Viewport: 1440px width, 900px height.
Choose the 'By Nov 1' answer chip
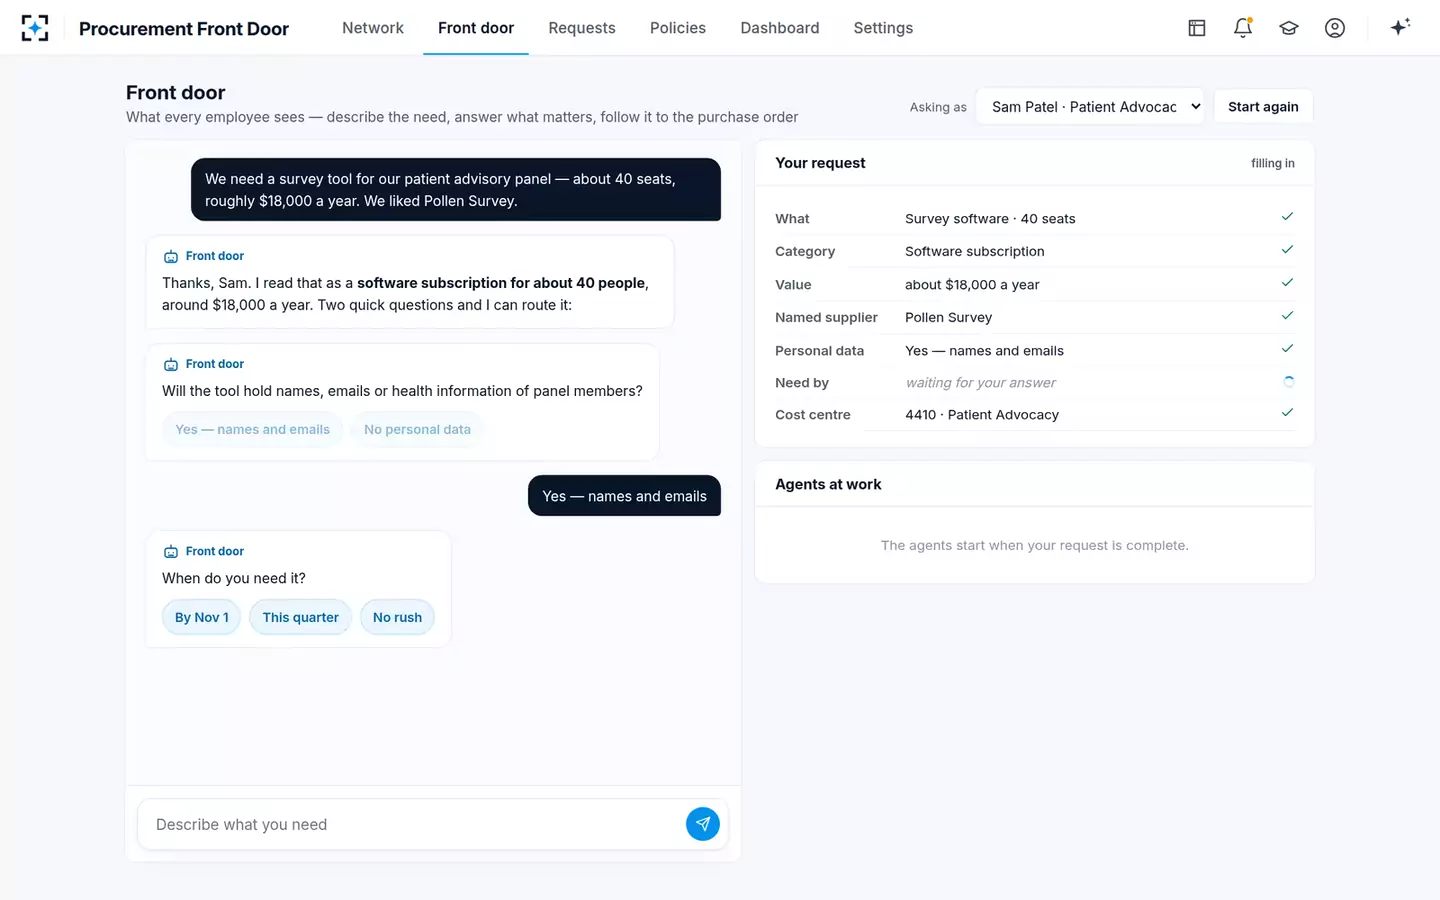[x=202, y=618]
